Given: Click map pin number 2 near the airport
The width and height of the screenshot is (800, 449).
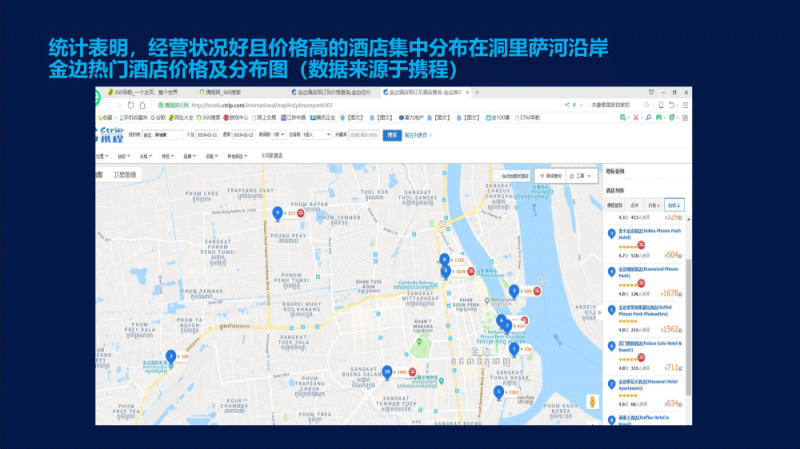Looking at the screenshot, I should (171, 356).
